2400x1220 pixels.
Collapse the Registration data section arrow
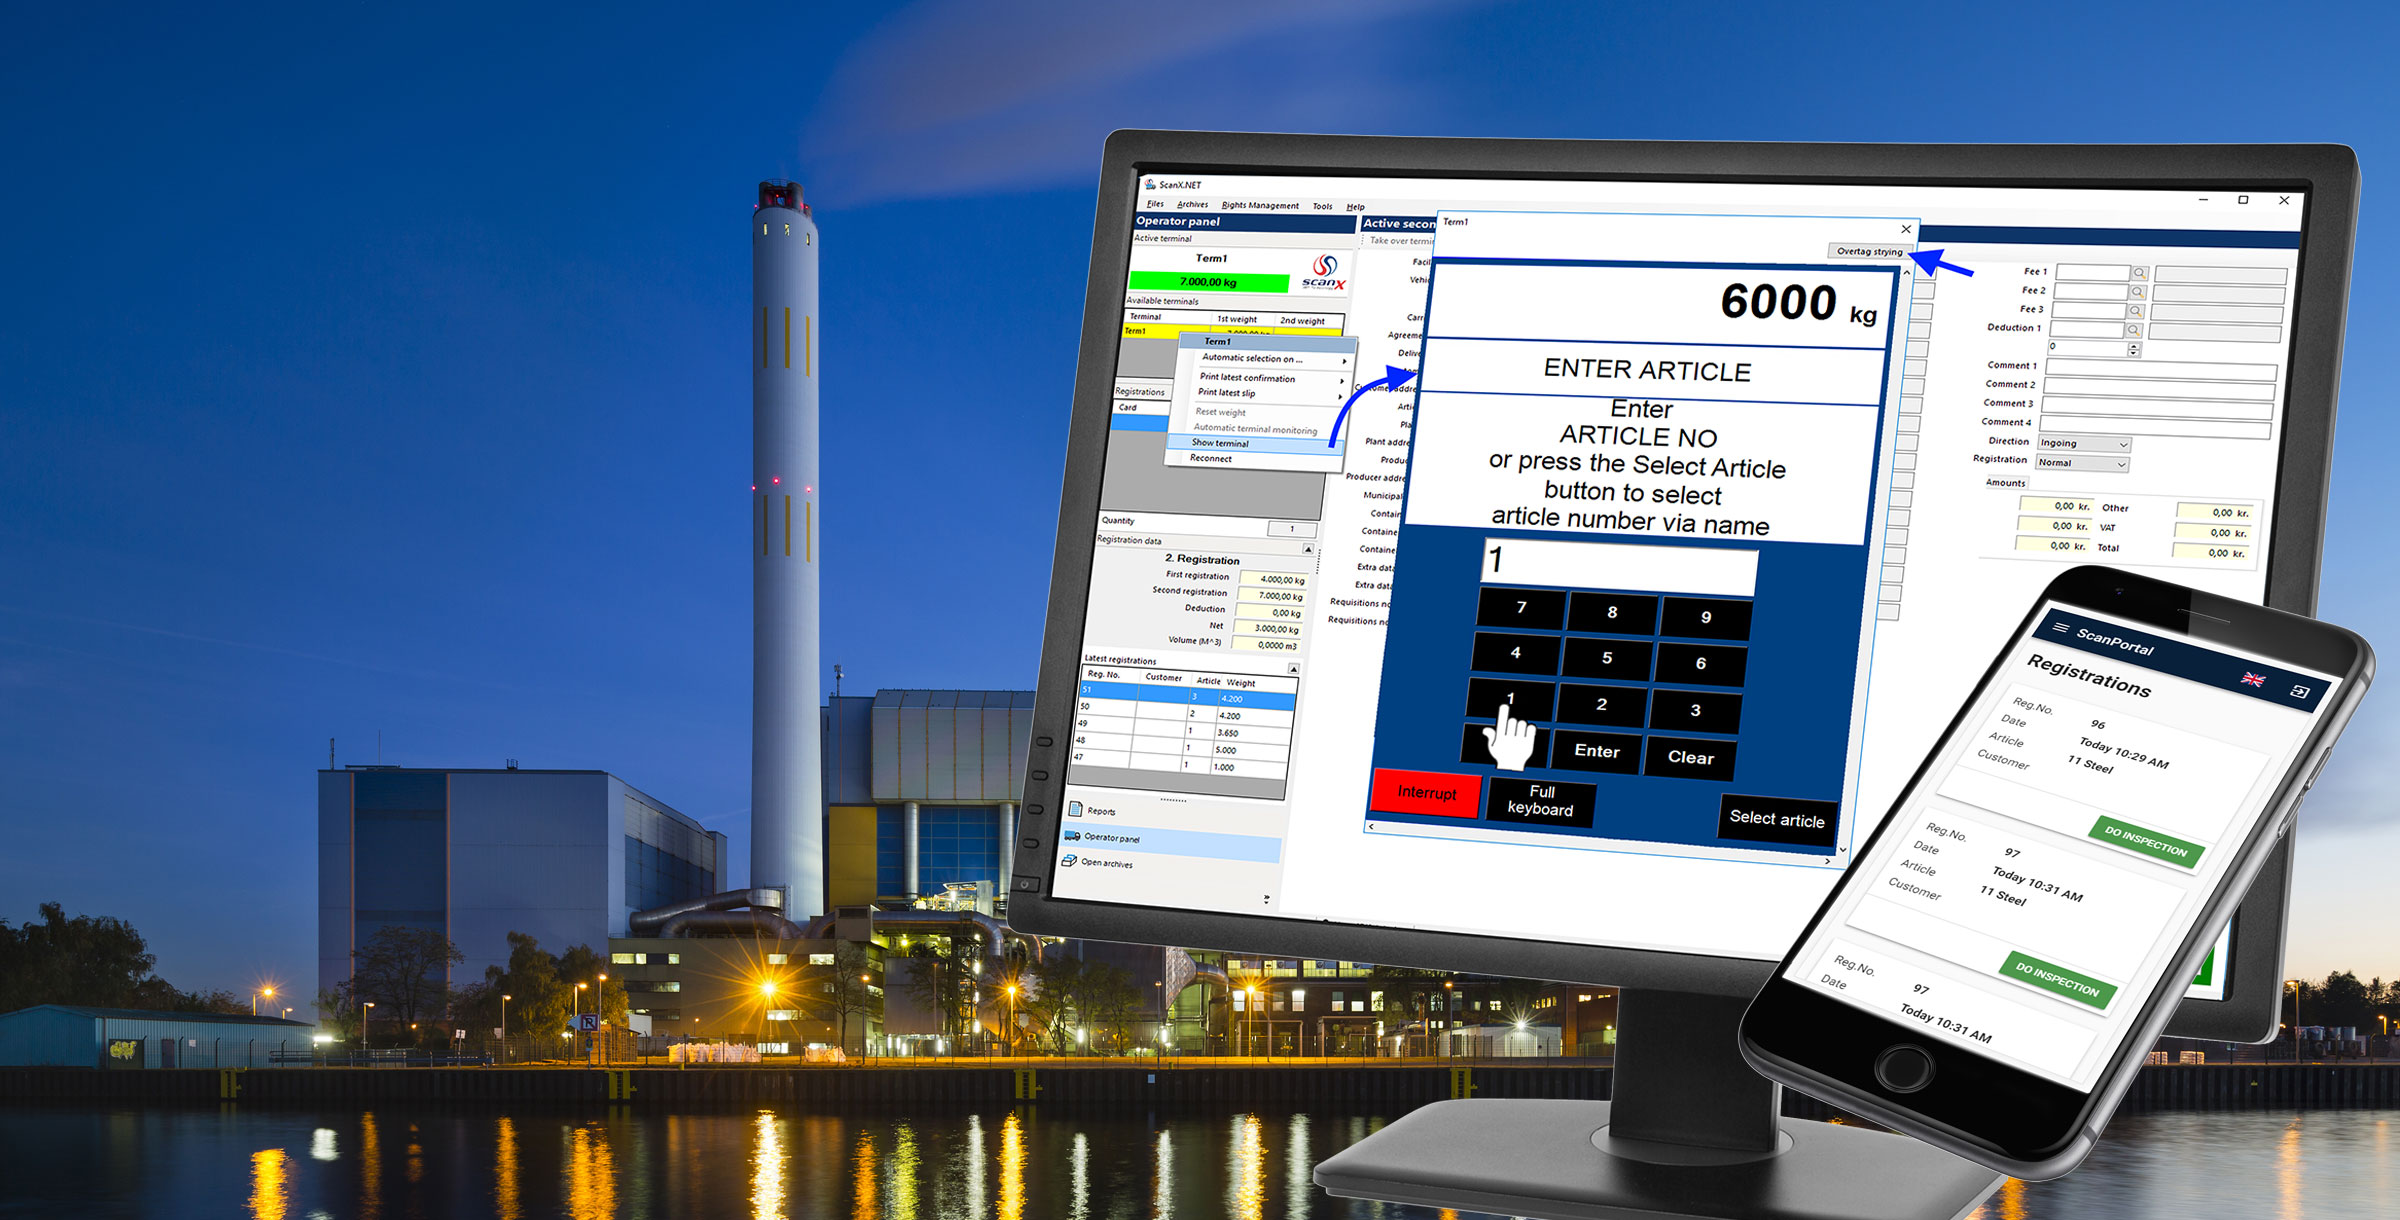tap(1307, 549)
